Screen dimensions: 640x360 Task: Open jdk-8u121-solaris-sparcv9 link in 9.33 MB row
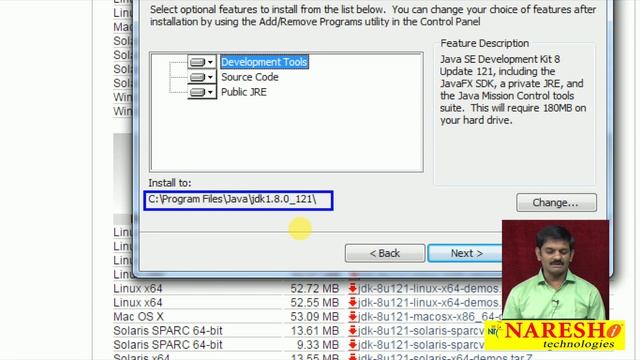click(x=421, y=345)
